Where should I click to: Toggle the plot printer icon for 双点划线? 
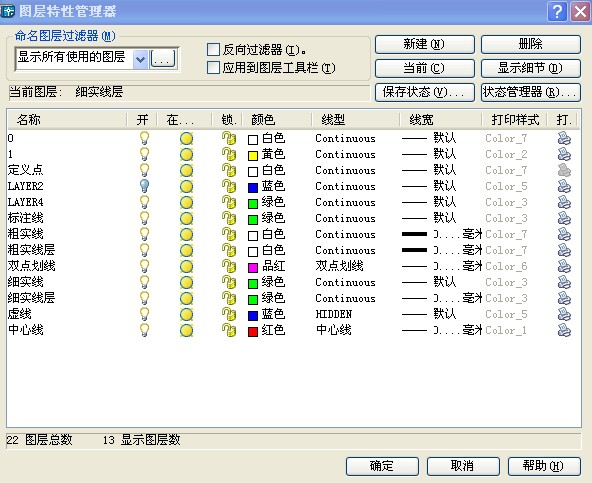(x=564, y=266)
